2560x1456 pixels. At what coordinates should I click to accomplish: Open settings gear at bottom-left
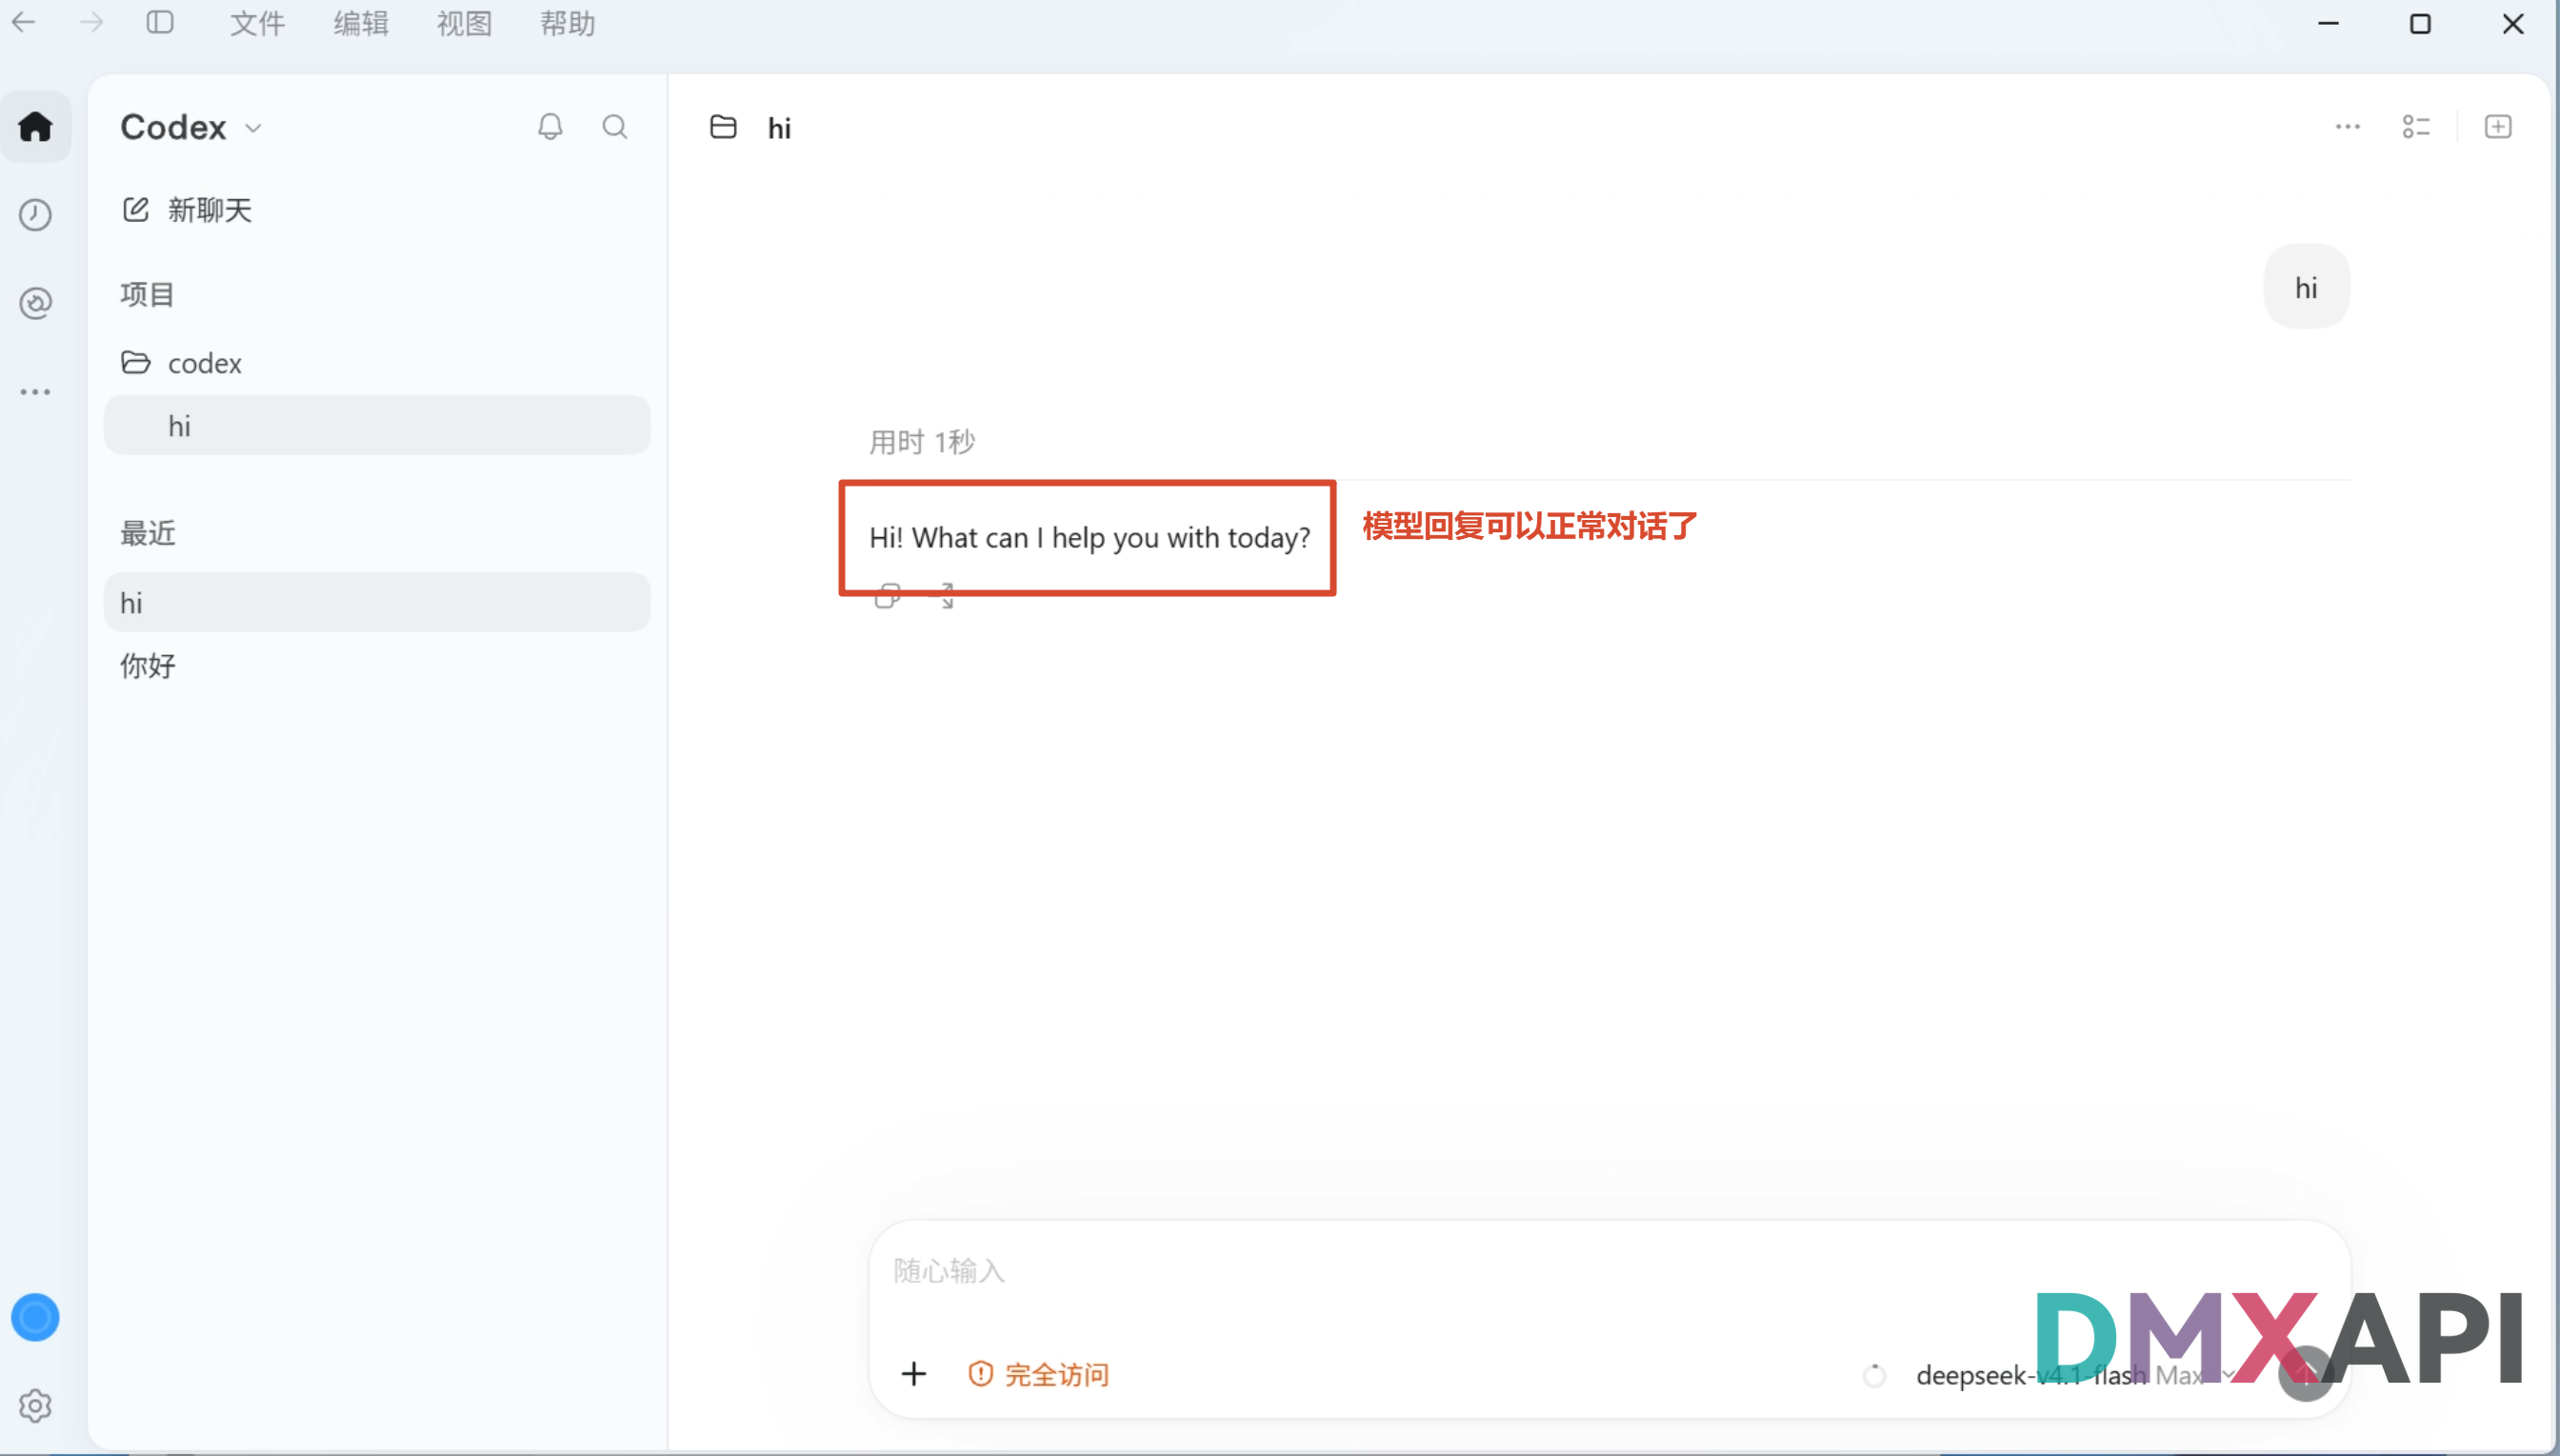coord(35,1406)
